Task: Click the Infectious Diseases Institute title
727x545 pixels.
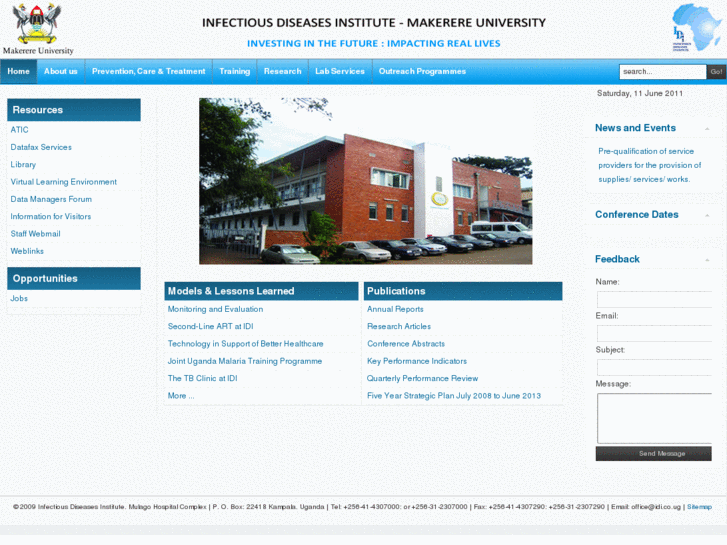Action: (374, 23)
